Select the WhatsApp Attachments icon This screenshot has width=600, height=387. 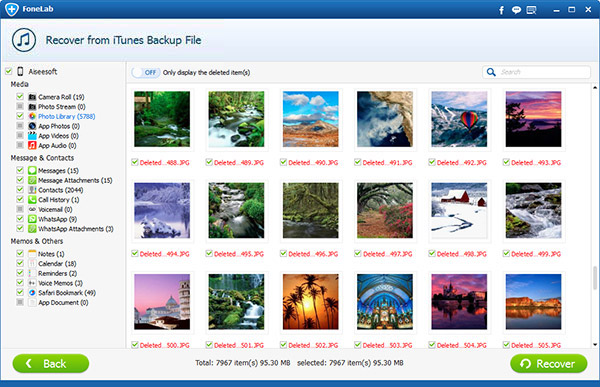(32, 229)
